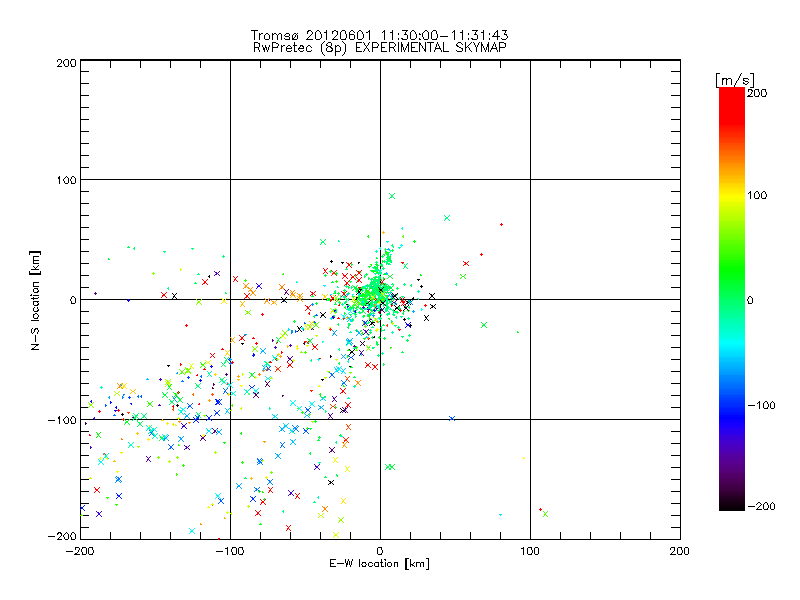Image resolution: width=800 pixels, height=600 pixels.
Task: Click the topmost green X marker below the 100 km line
Action: 392,196
